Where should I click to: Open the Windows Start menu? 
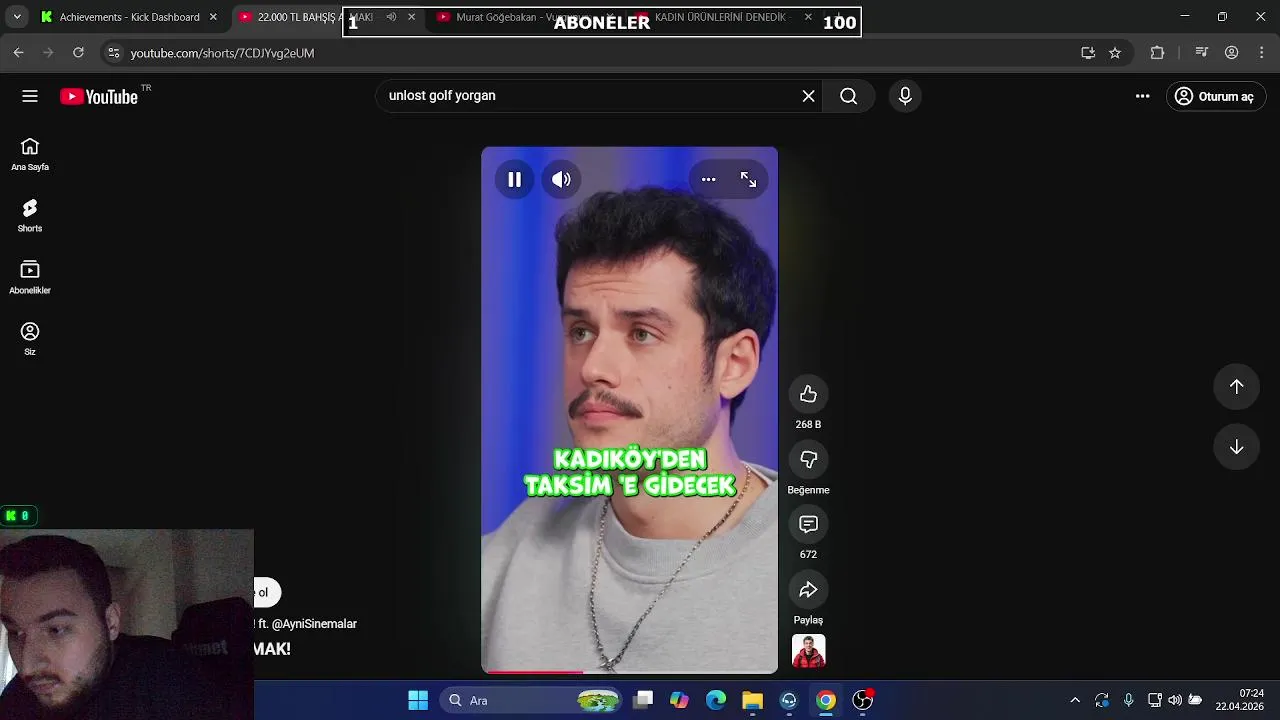pyautogui.click(x=418, y=700)
